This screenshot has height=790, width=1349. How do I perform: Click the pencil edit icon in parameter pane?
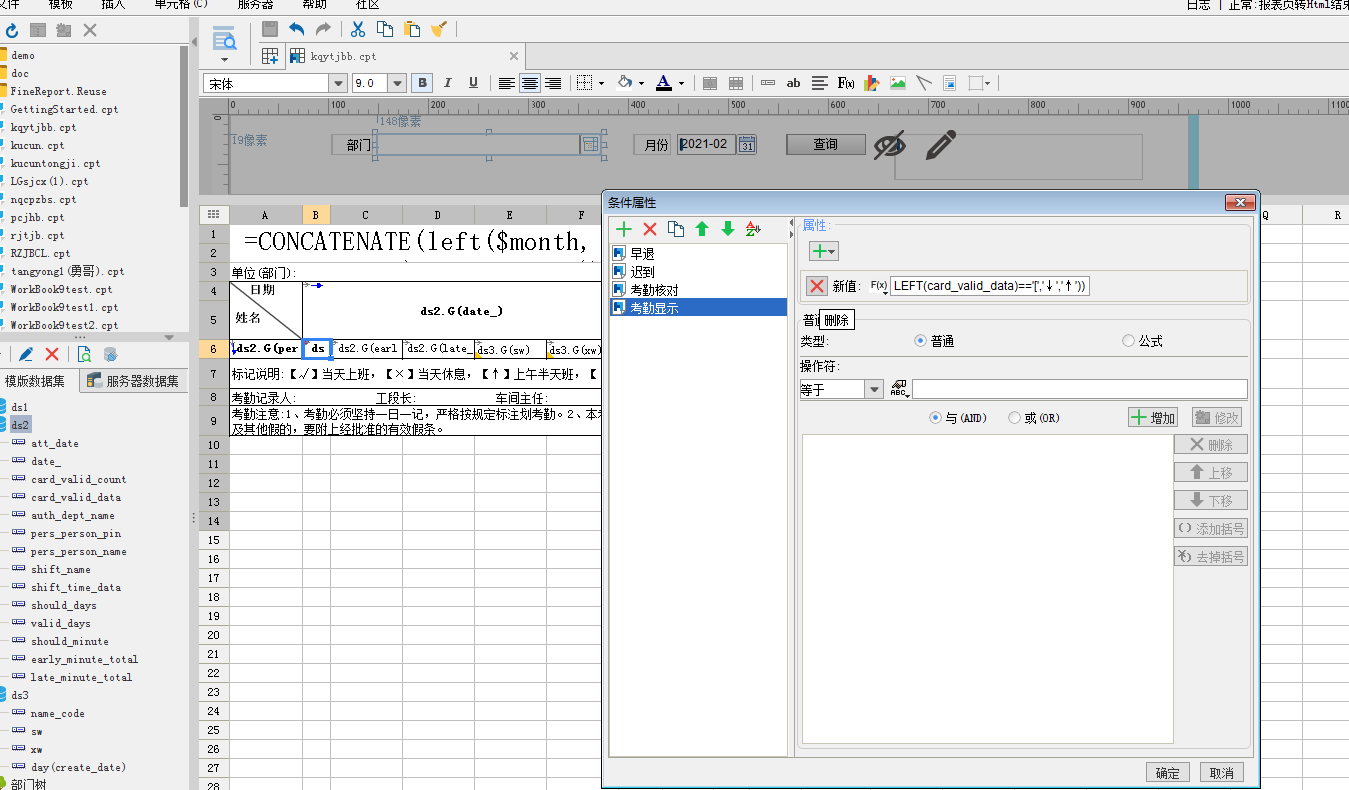940,146
